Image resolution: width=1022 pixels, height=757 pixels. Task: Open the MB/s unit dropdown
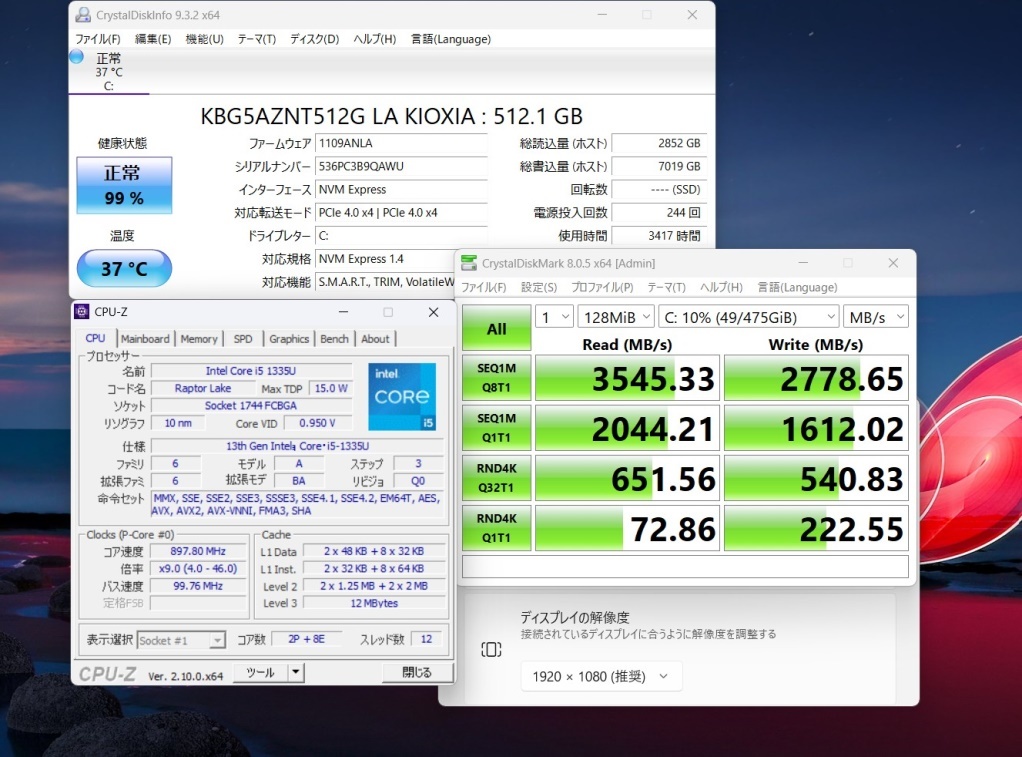(875, 318)
